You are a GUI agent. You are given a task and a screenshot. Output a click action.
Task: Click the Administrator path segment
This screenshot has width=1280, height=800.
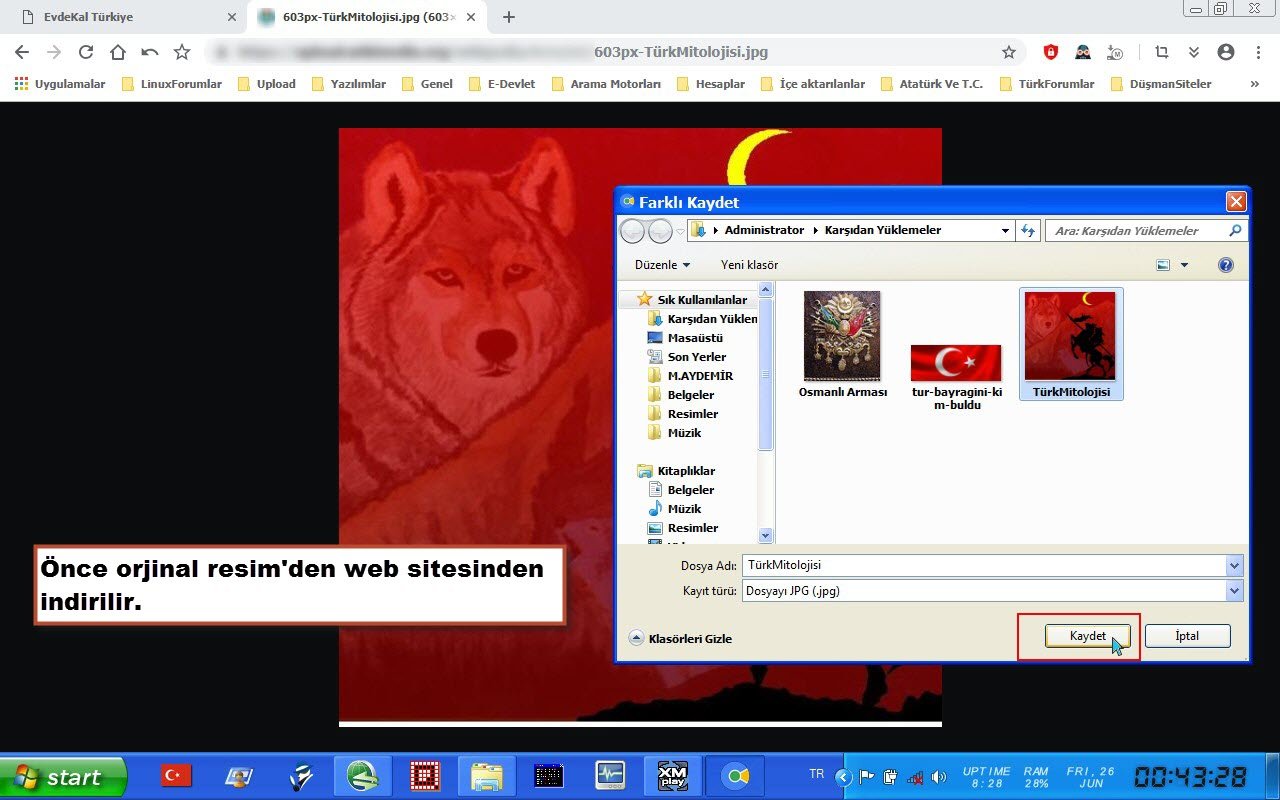(x=764, y=230)
